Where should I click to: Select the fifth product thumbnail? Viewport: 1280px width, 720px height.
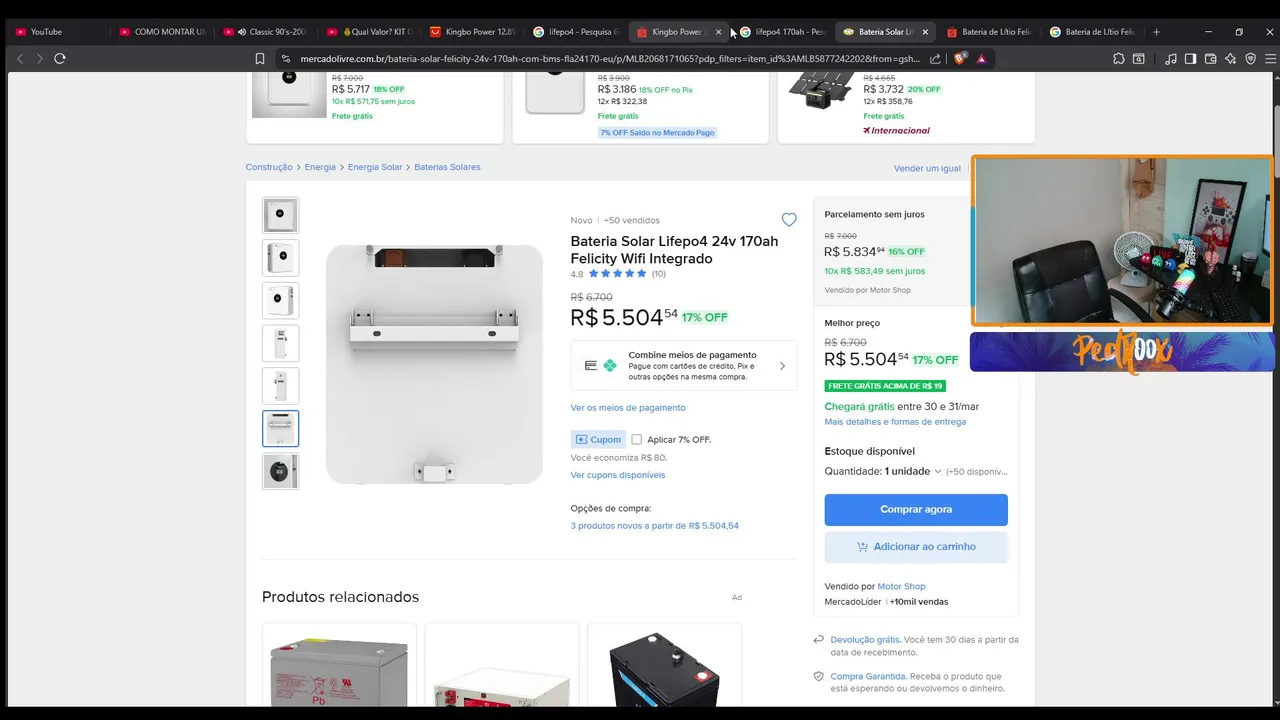coord(281,386)
